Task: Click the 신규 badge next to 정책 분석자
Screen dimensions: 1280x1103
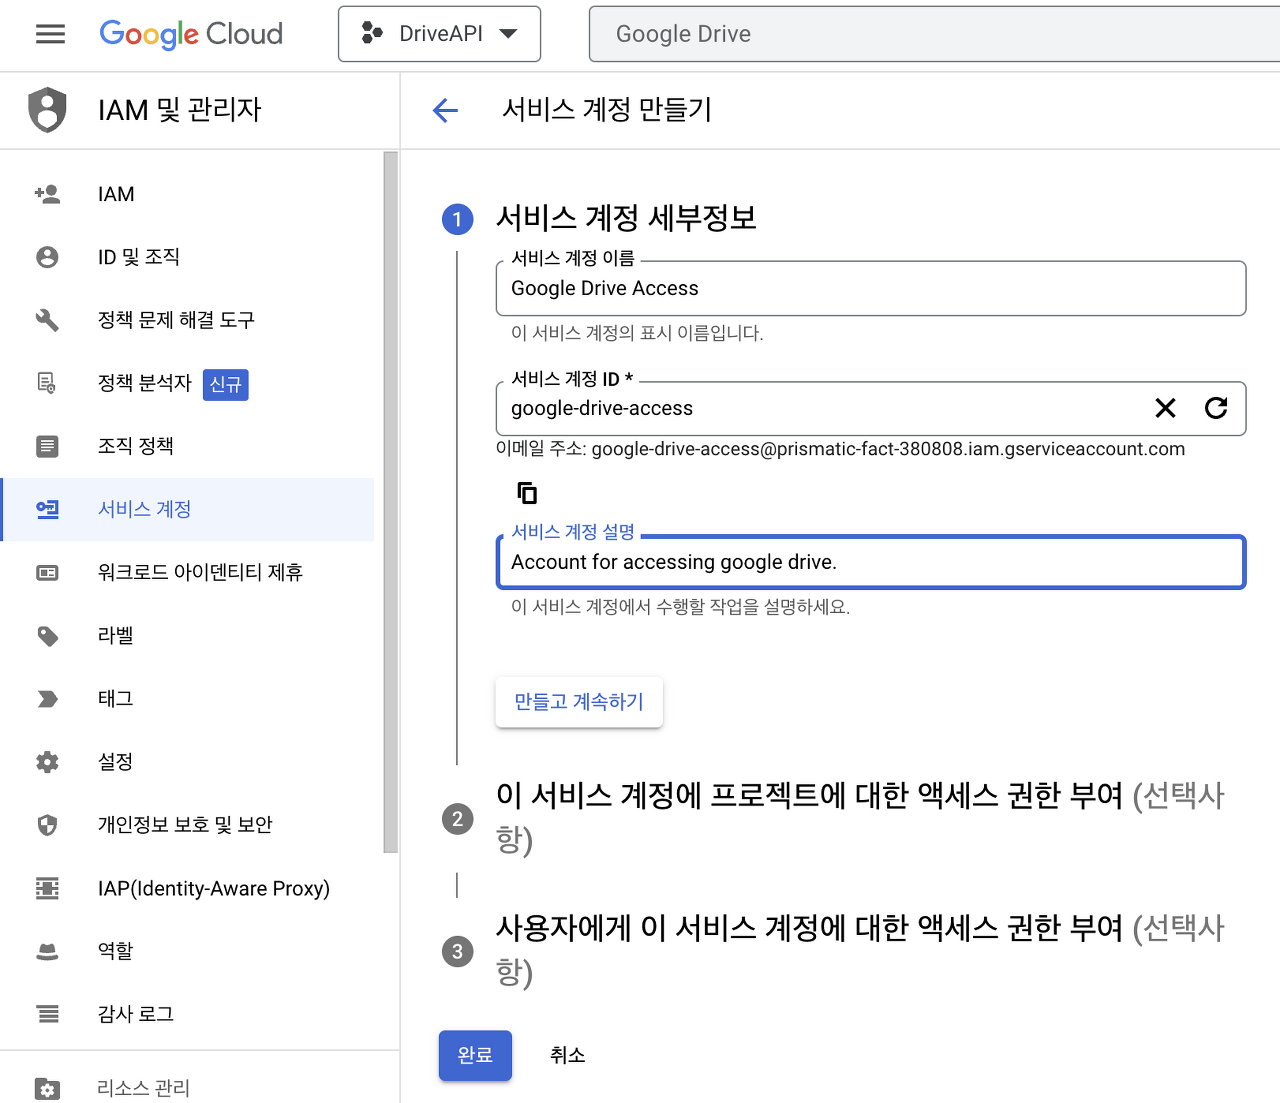Action: [x=226, y=384]
